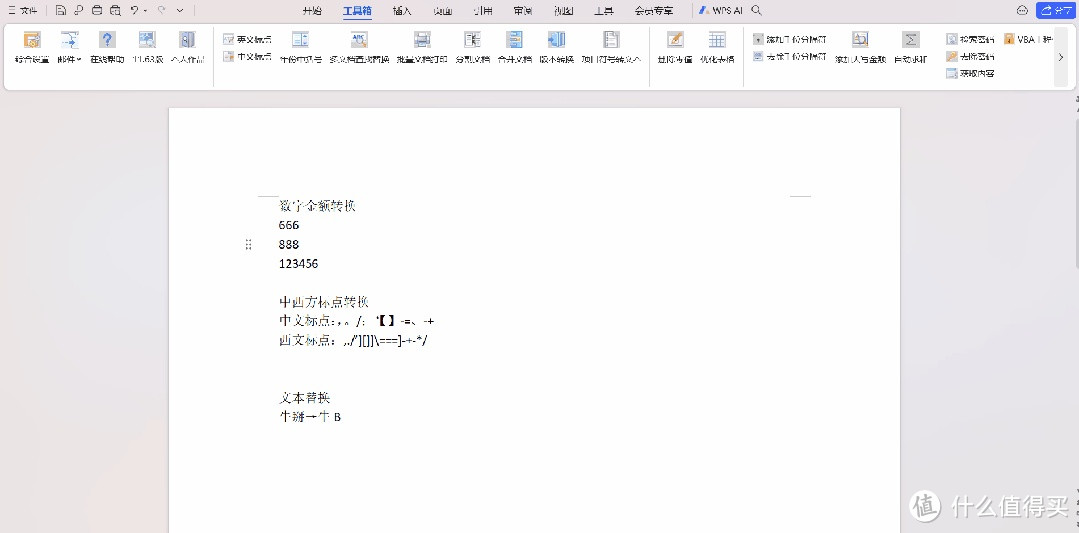1079x533 pixels.
Task: Click the paragraph handle beside line 888
Action: [248, 244]
